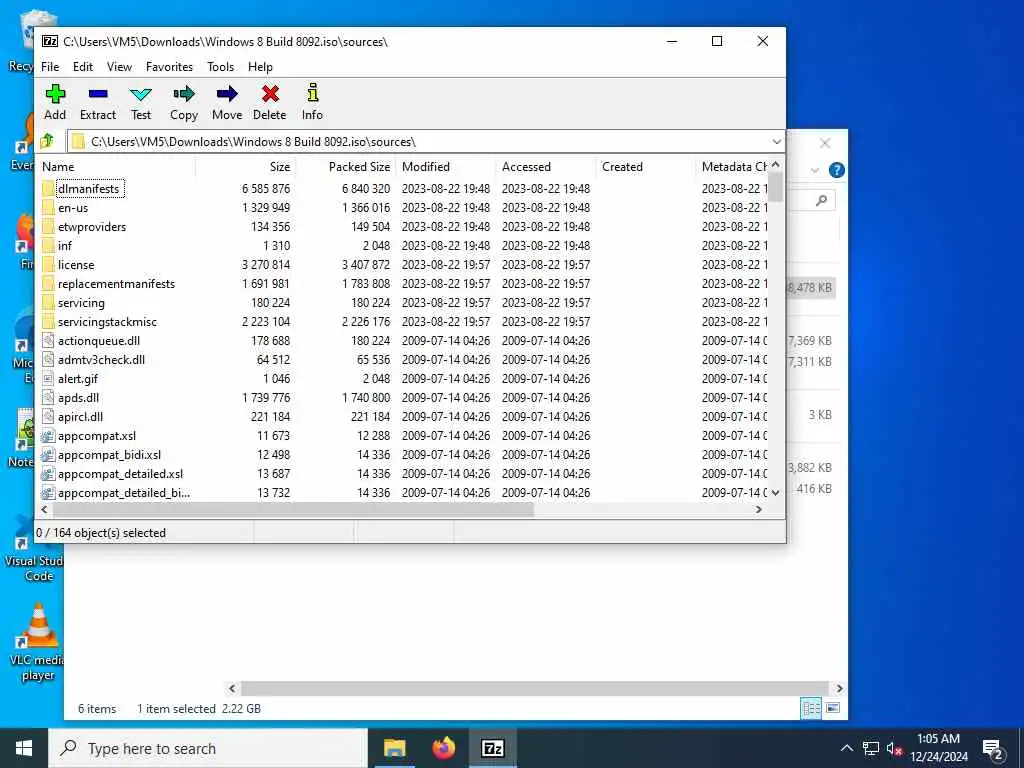This screenshot has height=768, width=1024.
Task: Select alert.gif file icon
Action: click(48, 378)
